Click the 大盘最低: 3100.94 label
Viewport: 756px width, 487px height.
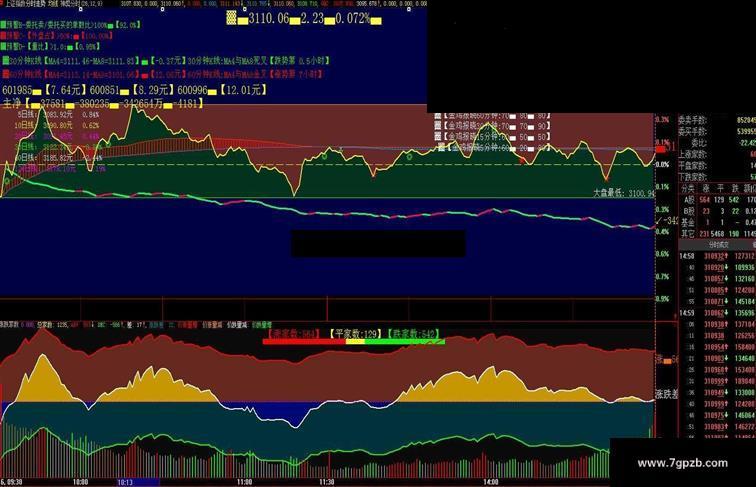click(x=624, y=193)
